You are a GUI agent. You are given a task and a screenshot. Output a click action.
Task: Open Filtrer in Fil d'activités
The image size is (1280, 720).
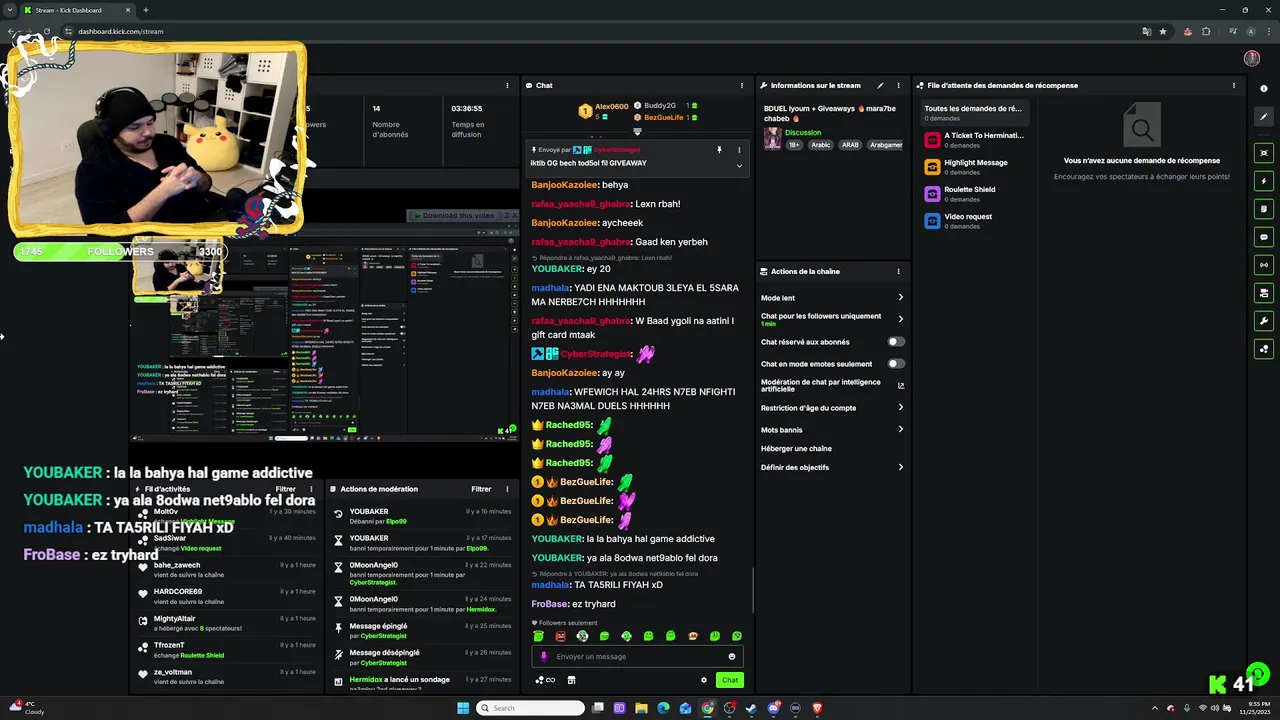pos(285,489)
